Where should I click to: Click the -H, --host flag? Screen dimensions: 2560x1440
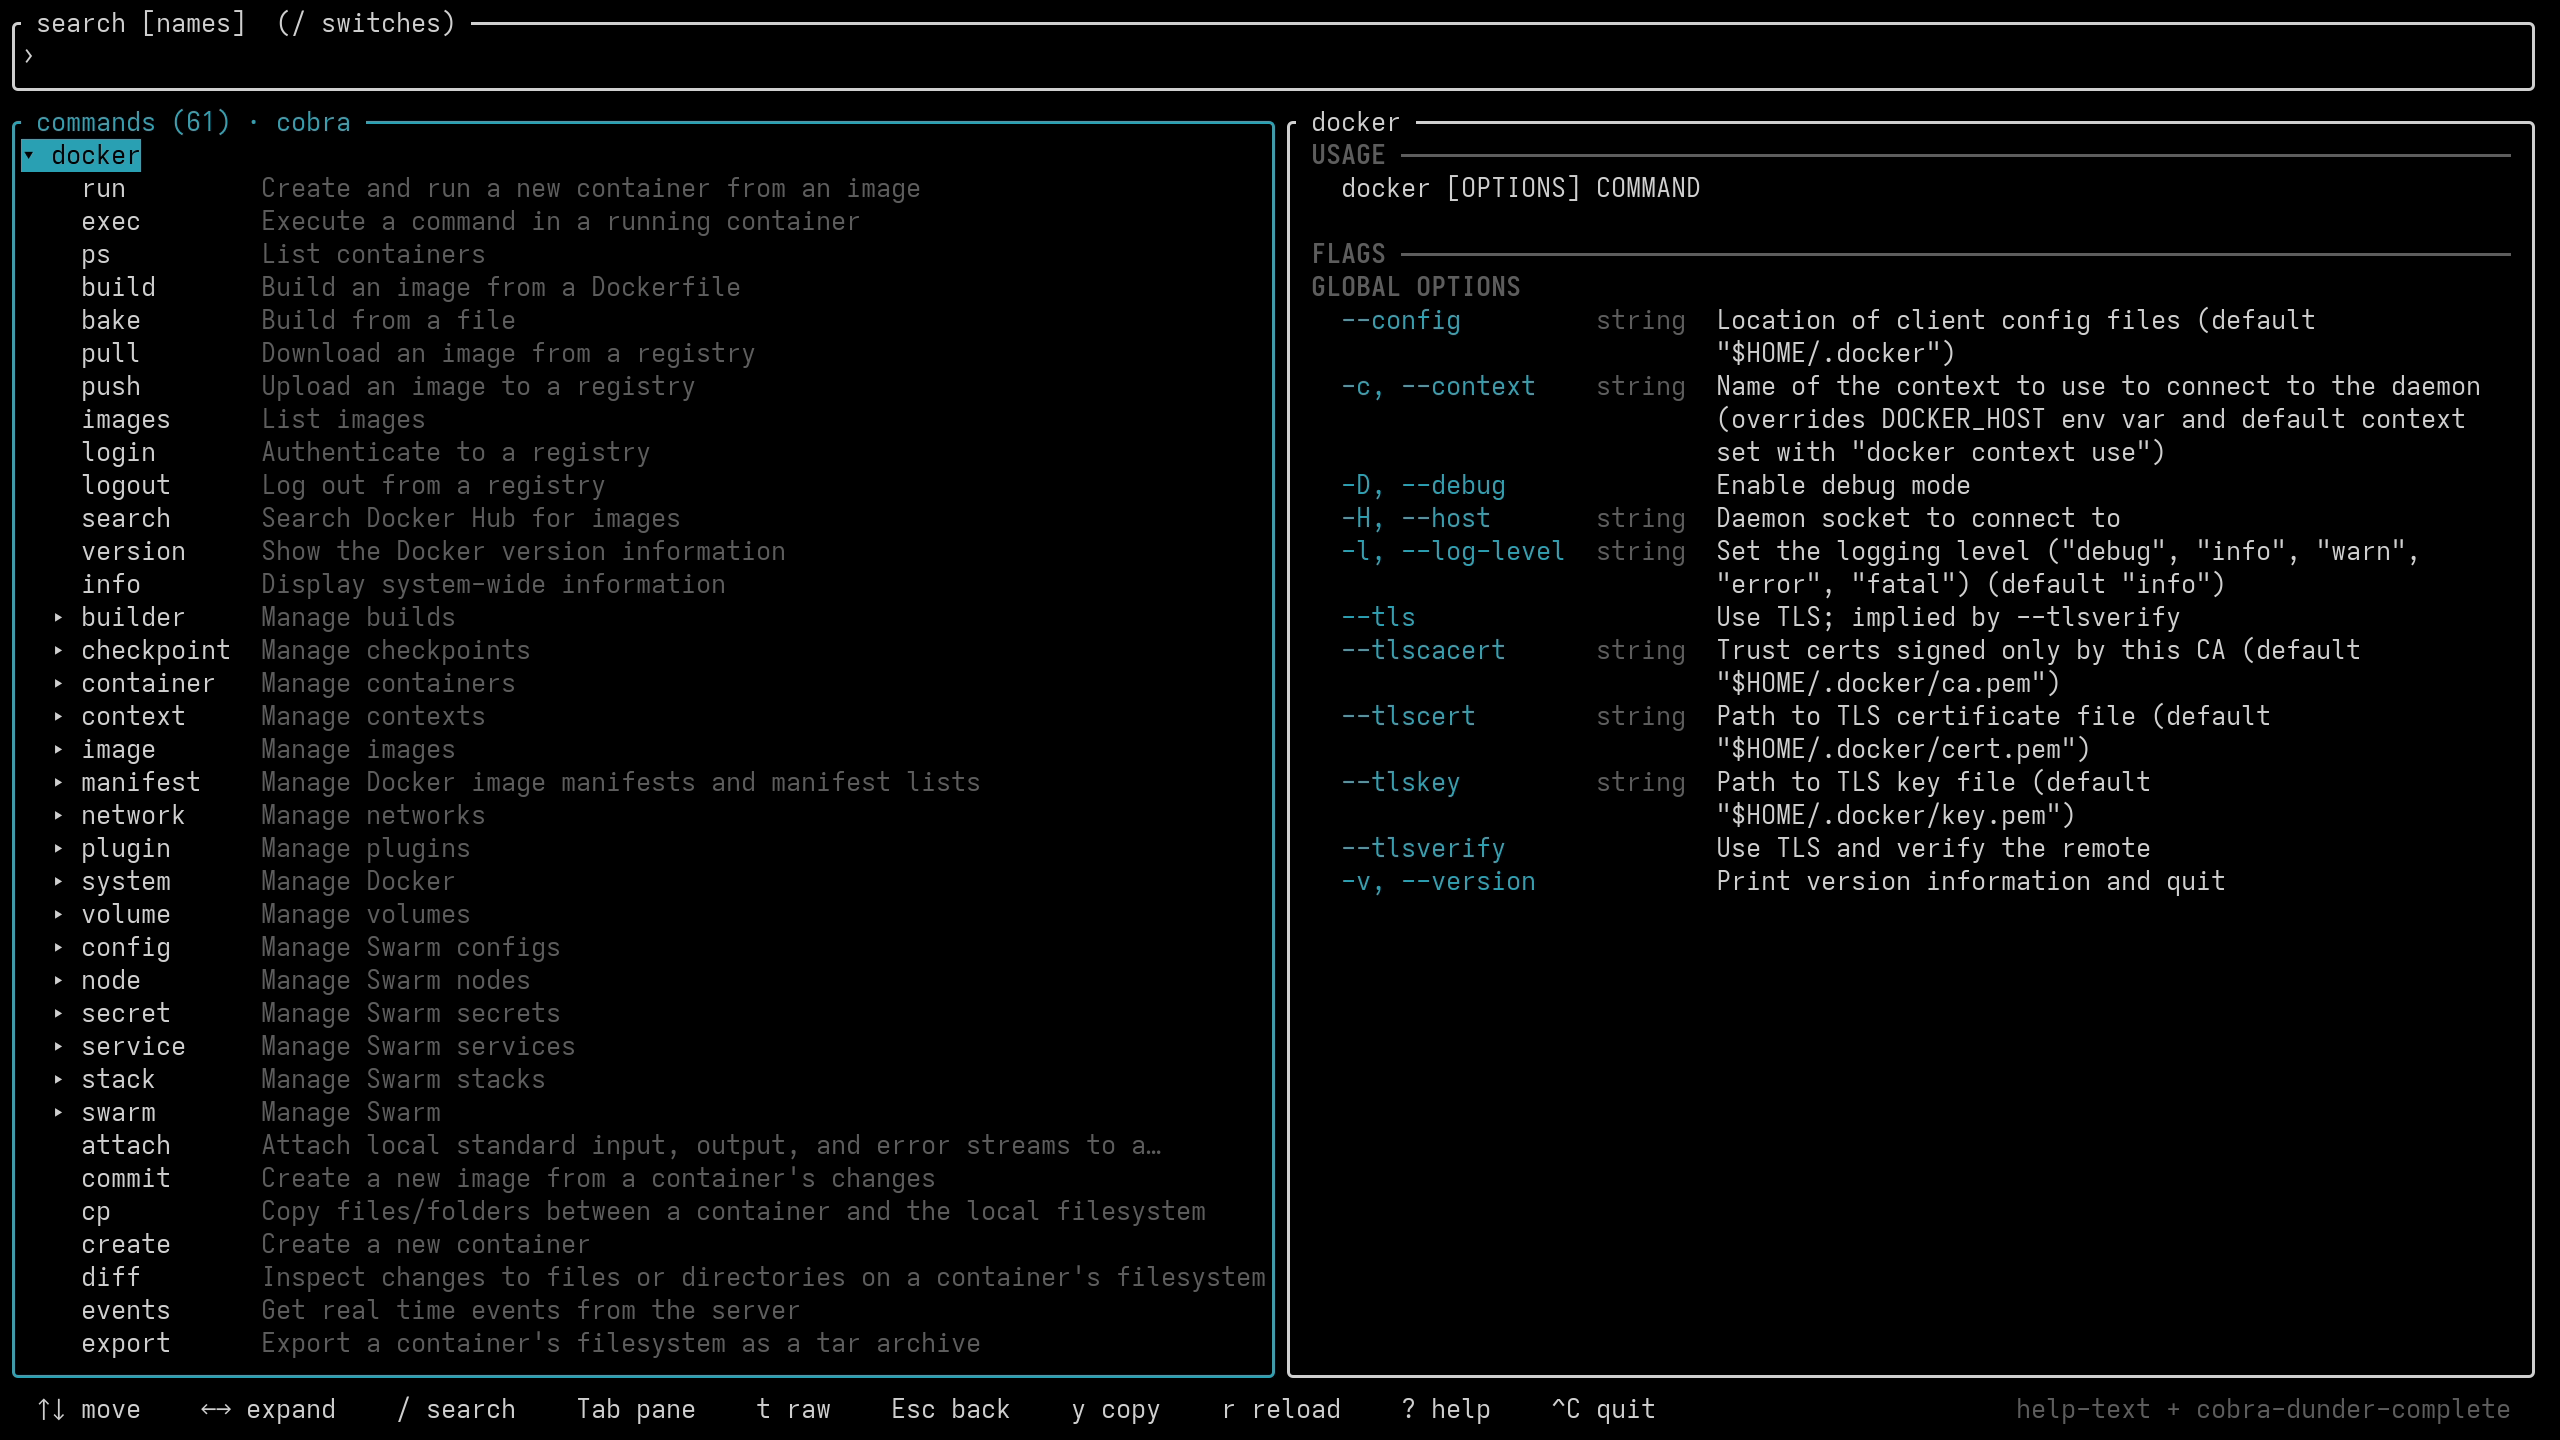click(x=1416, y=519)
